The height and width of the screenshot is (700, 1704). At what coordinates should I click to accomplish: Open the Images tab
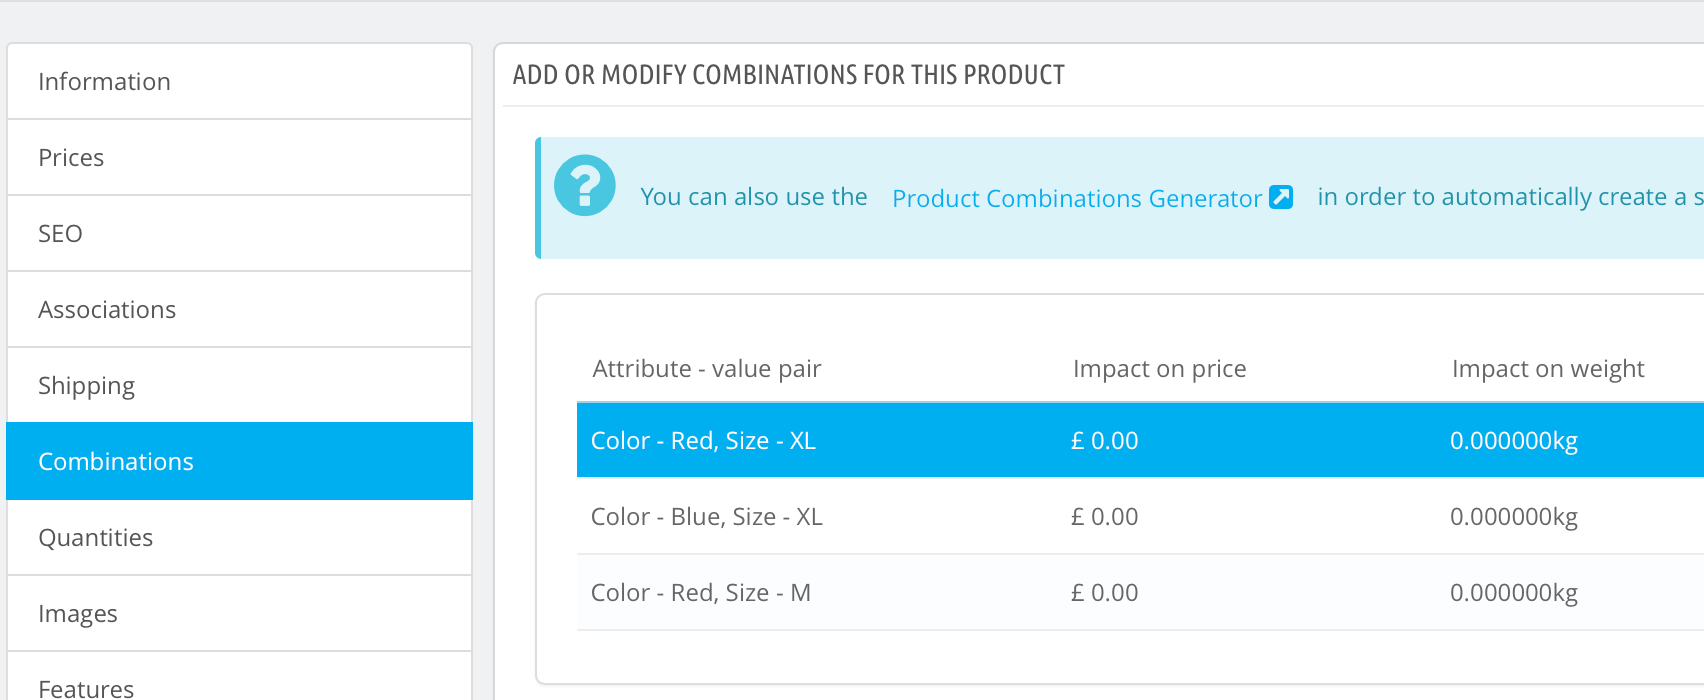239,613
